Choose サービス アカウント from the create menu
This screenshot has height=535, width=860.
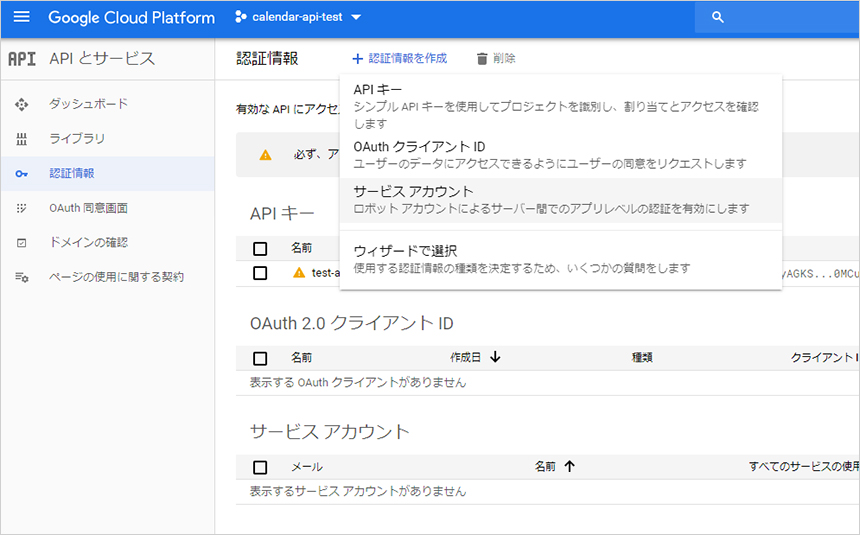click(x=561, y=200)
